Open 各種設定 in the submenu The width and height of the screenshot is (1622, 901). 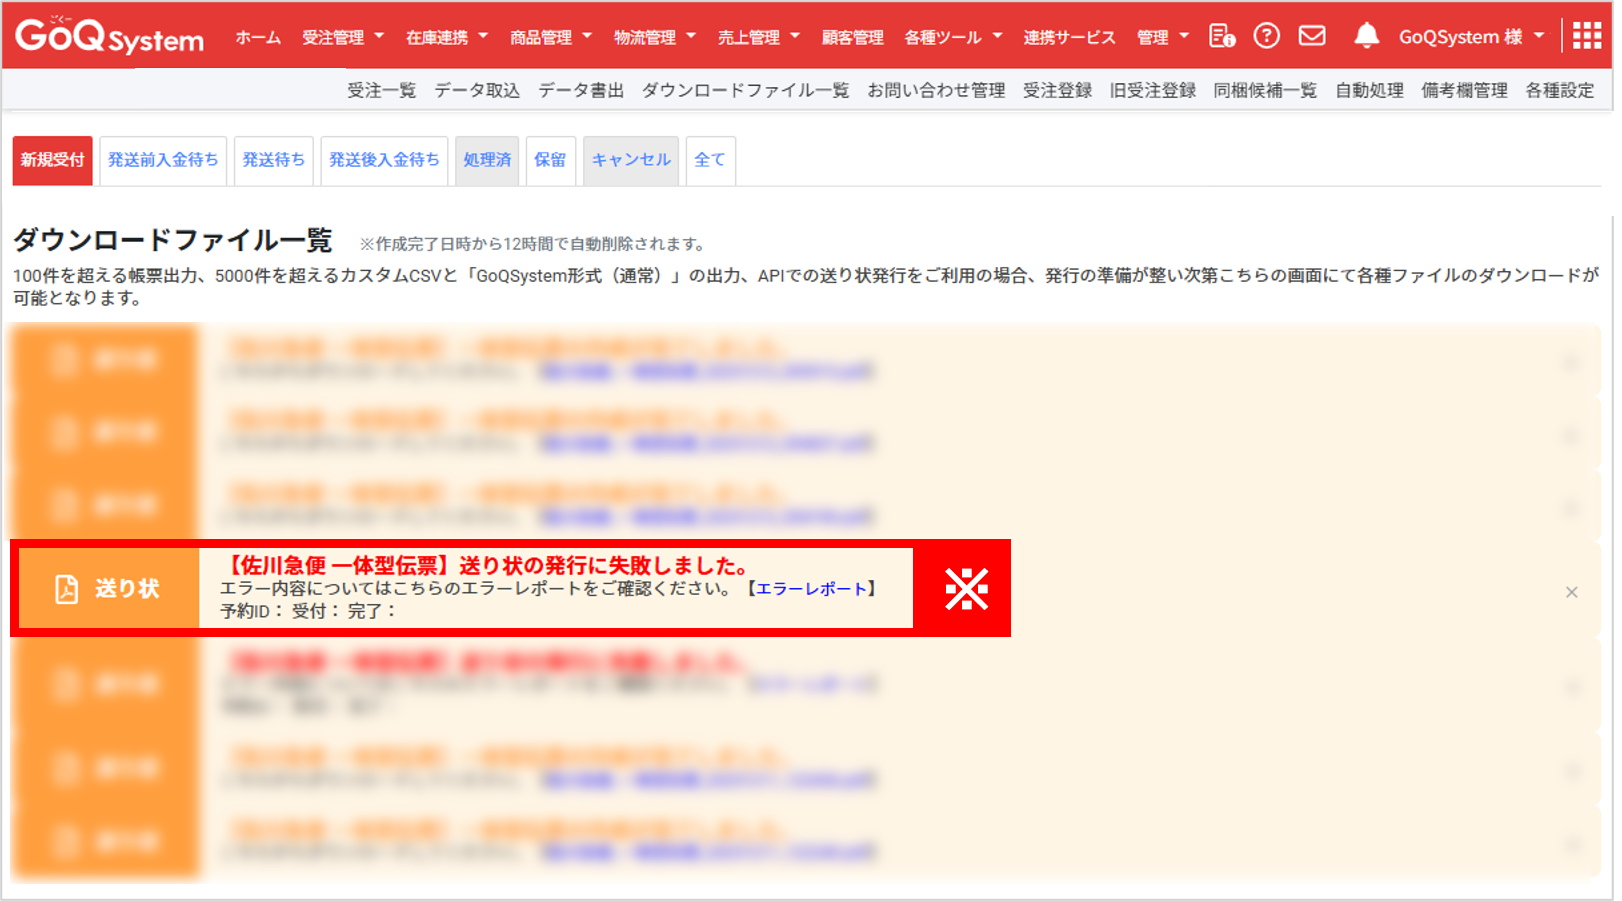pos(1559,91)
